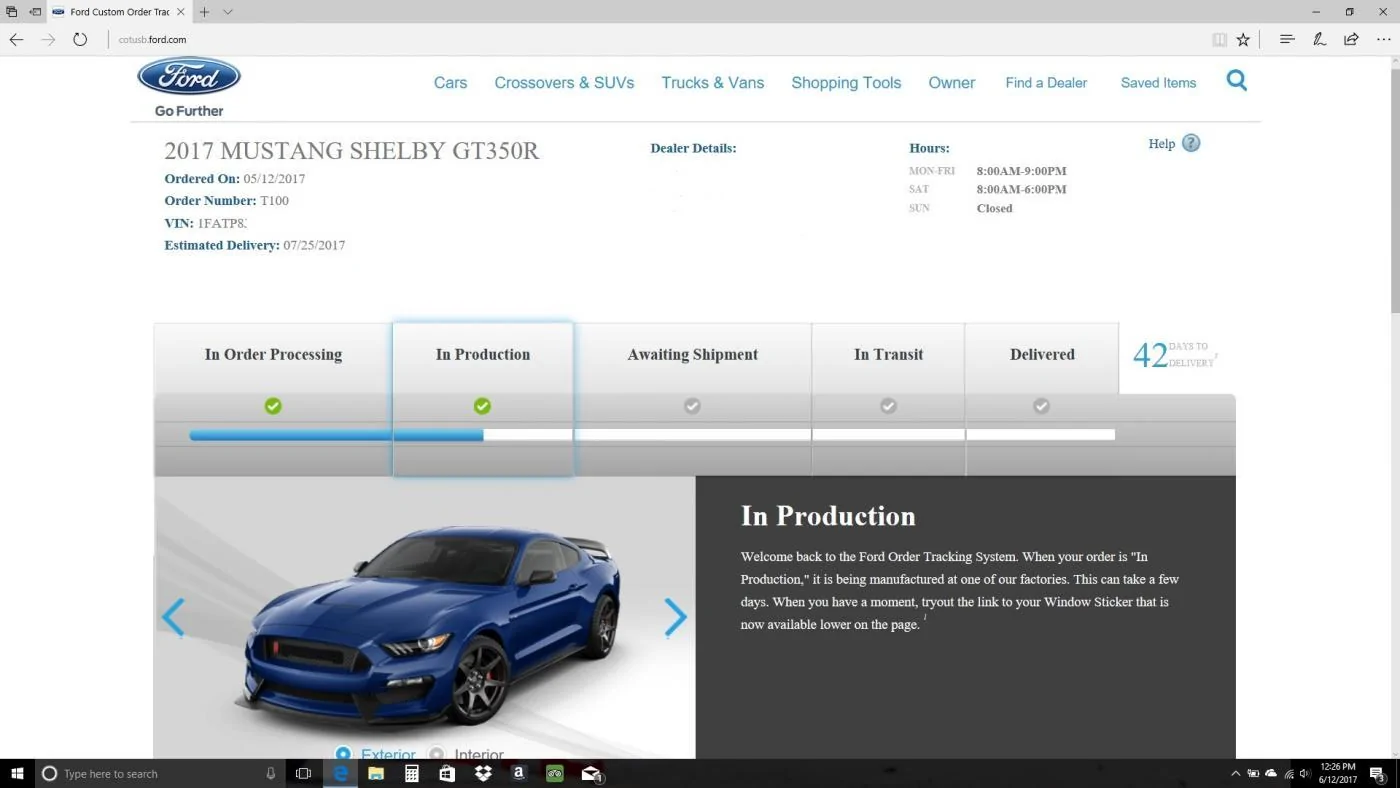Viewport: 1400px width, 788px height.
Task: Open the Edge Hub icon
Action: (1287, 39)
